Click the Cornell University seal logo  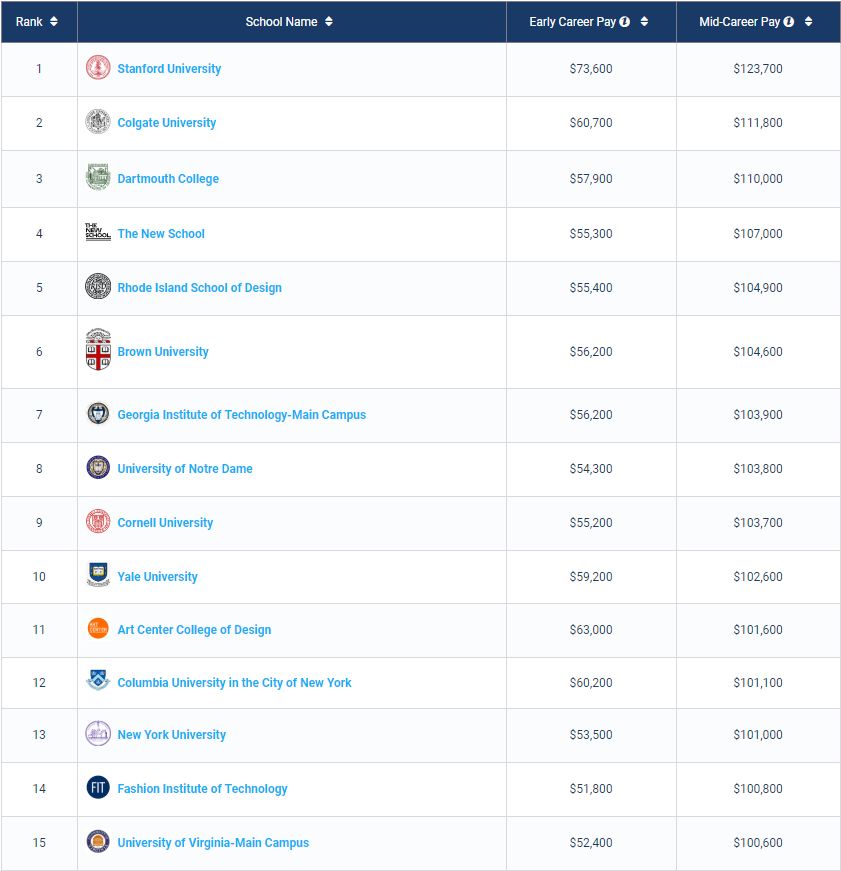coord(98,521)
